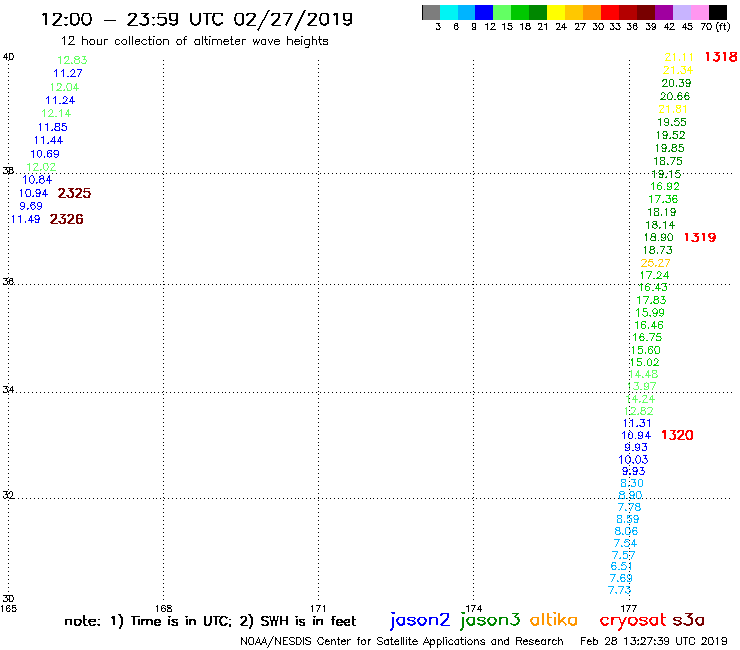Click the light green swatch in the legend
740x650 pixels.
point(502,12)
